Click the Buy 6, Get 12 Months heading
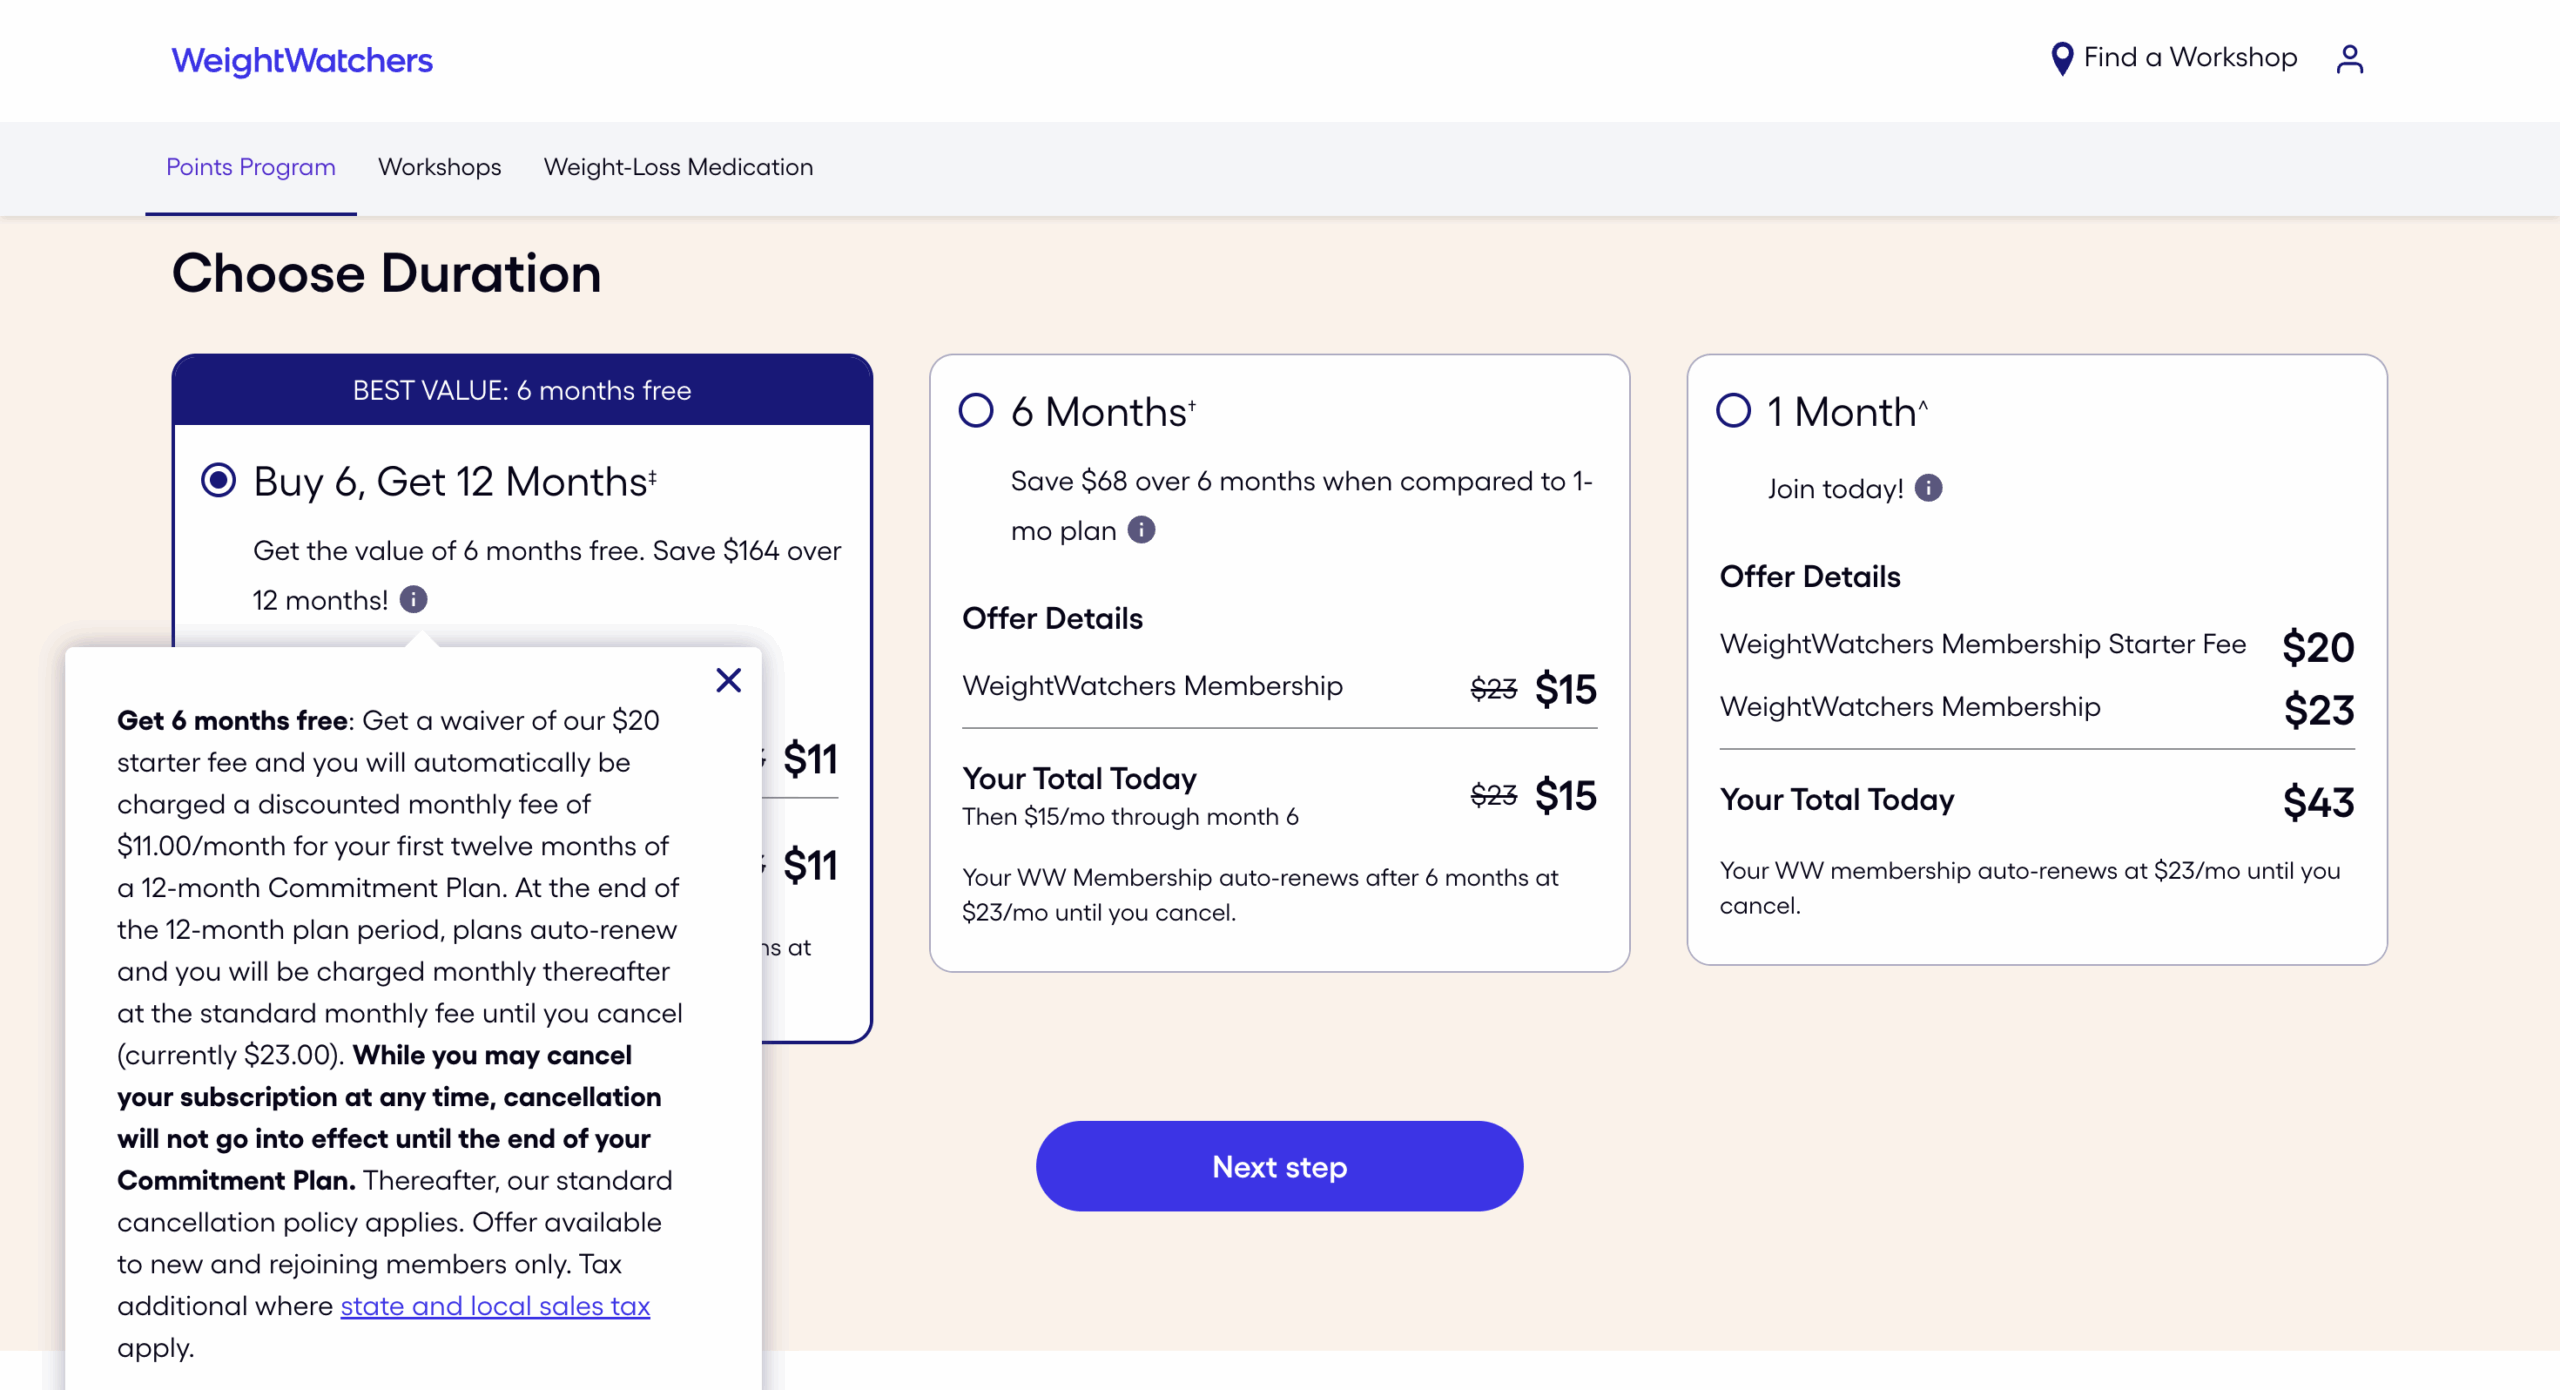This screenshot has width=2560, height=1390. 455,482
